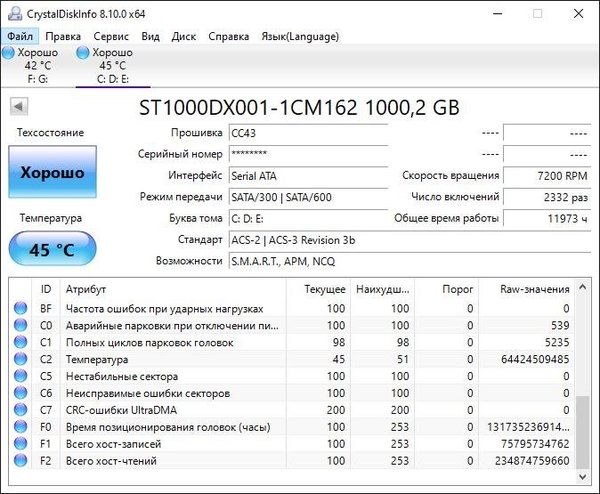Viewport: 600px width, 494px height.
Task: Click the blue Хорошо health status button
Action: pyautogui.click(x=52, y=172)
